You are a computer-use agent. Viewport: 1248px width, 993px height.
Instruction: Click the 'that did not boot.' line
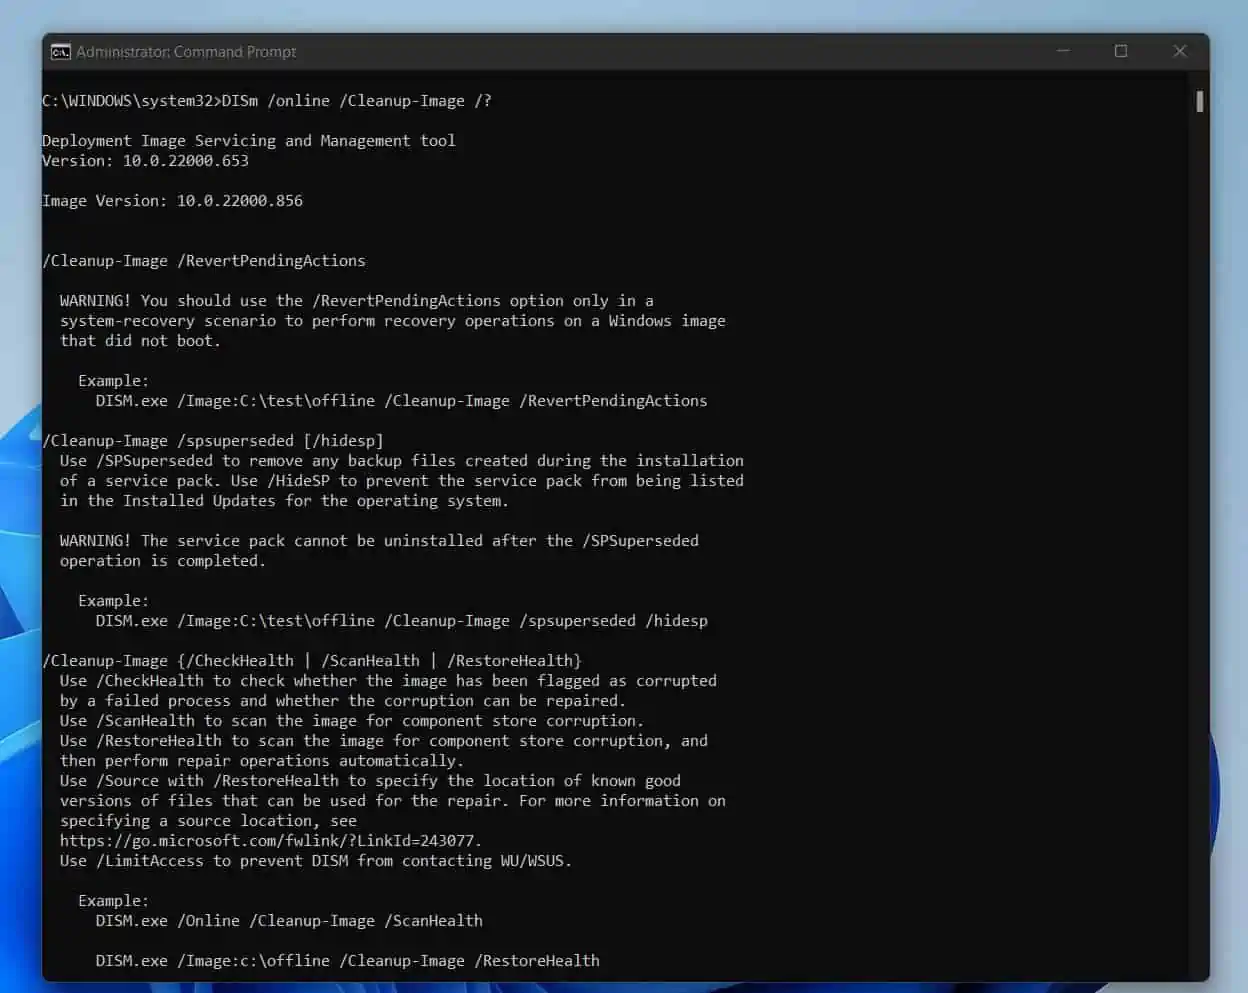tap(140, 341)
